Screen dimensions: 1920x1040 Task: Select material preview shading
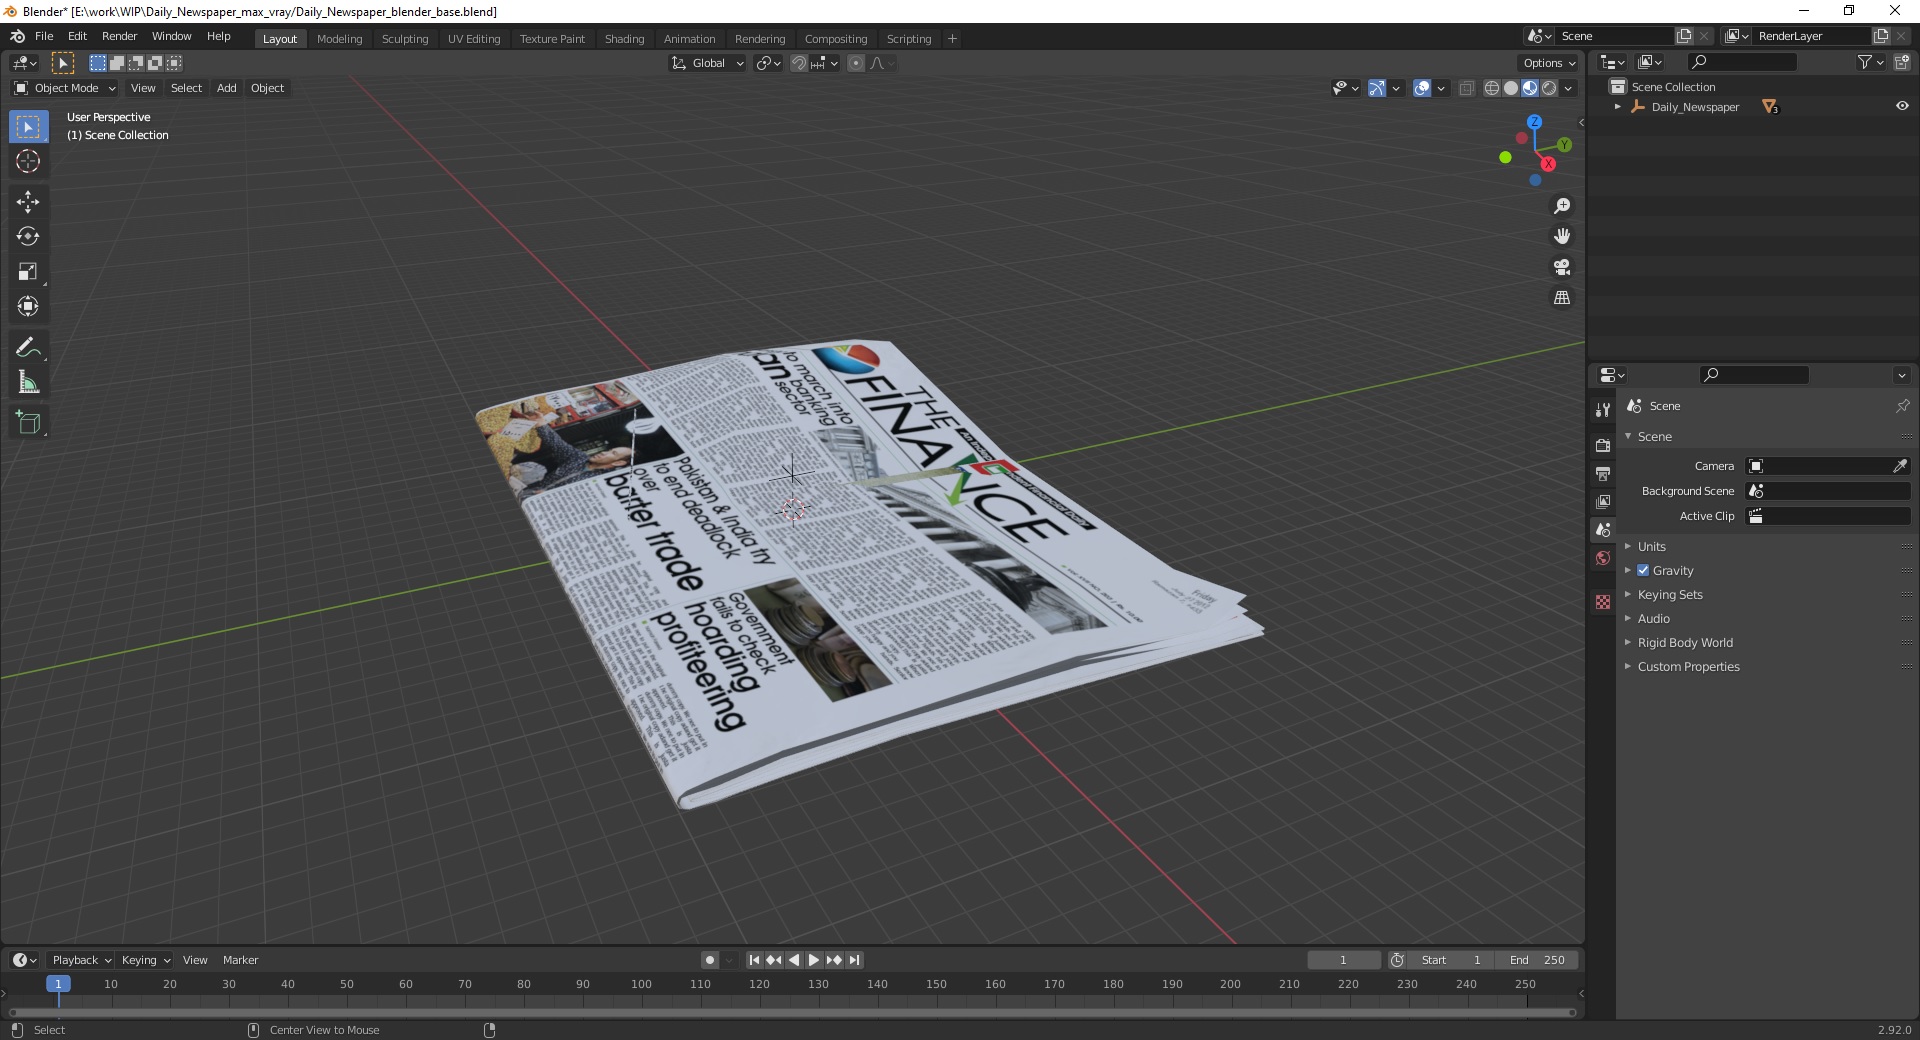pos(1530,88)
